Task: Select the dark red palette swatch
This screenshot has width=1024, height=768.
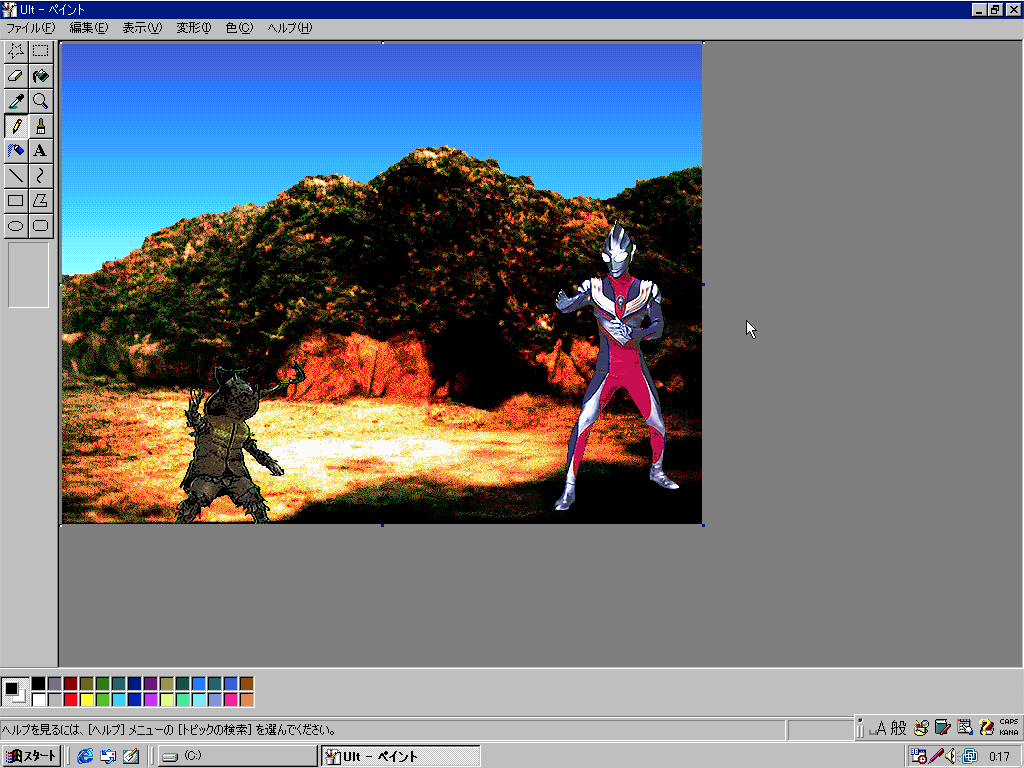Action: 71,684
